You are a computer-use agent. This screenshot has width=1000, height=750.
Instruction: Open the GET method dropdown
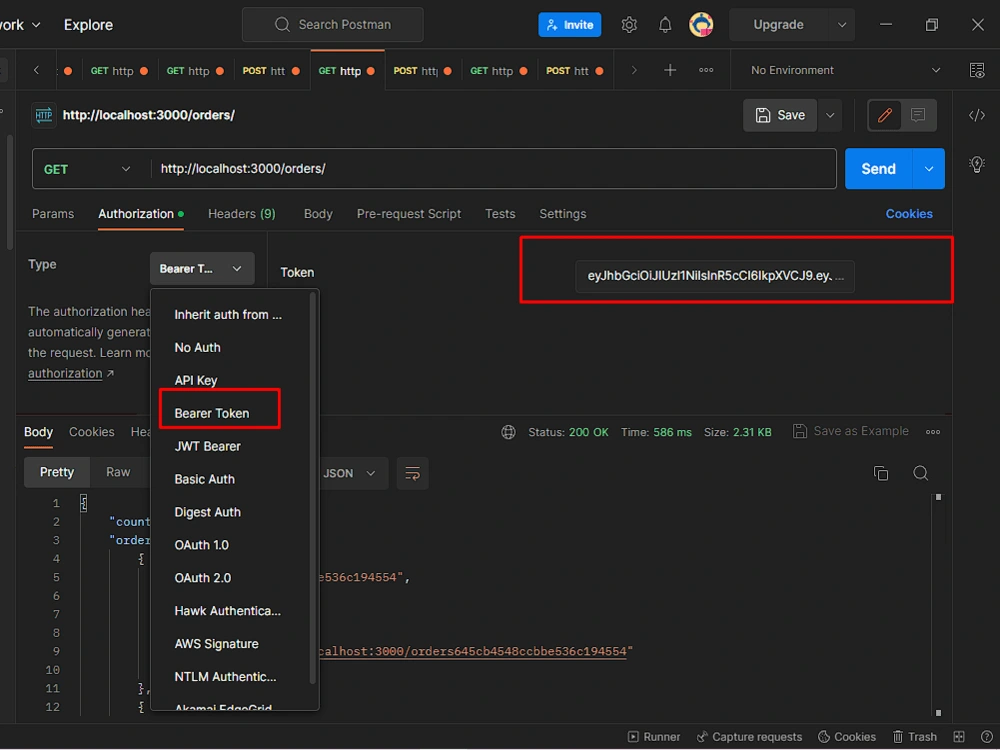[x=87, y=169]
